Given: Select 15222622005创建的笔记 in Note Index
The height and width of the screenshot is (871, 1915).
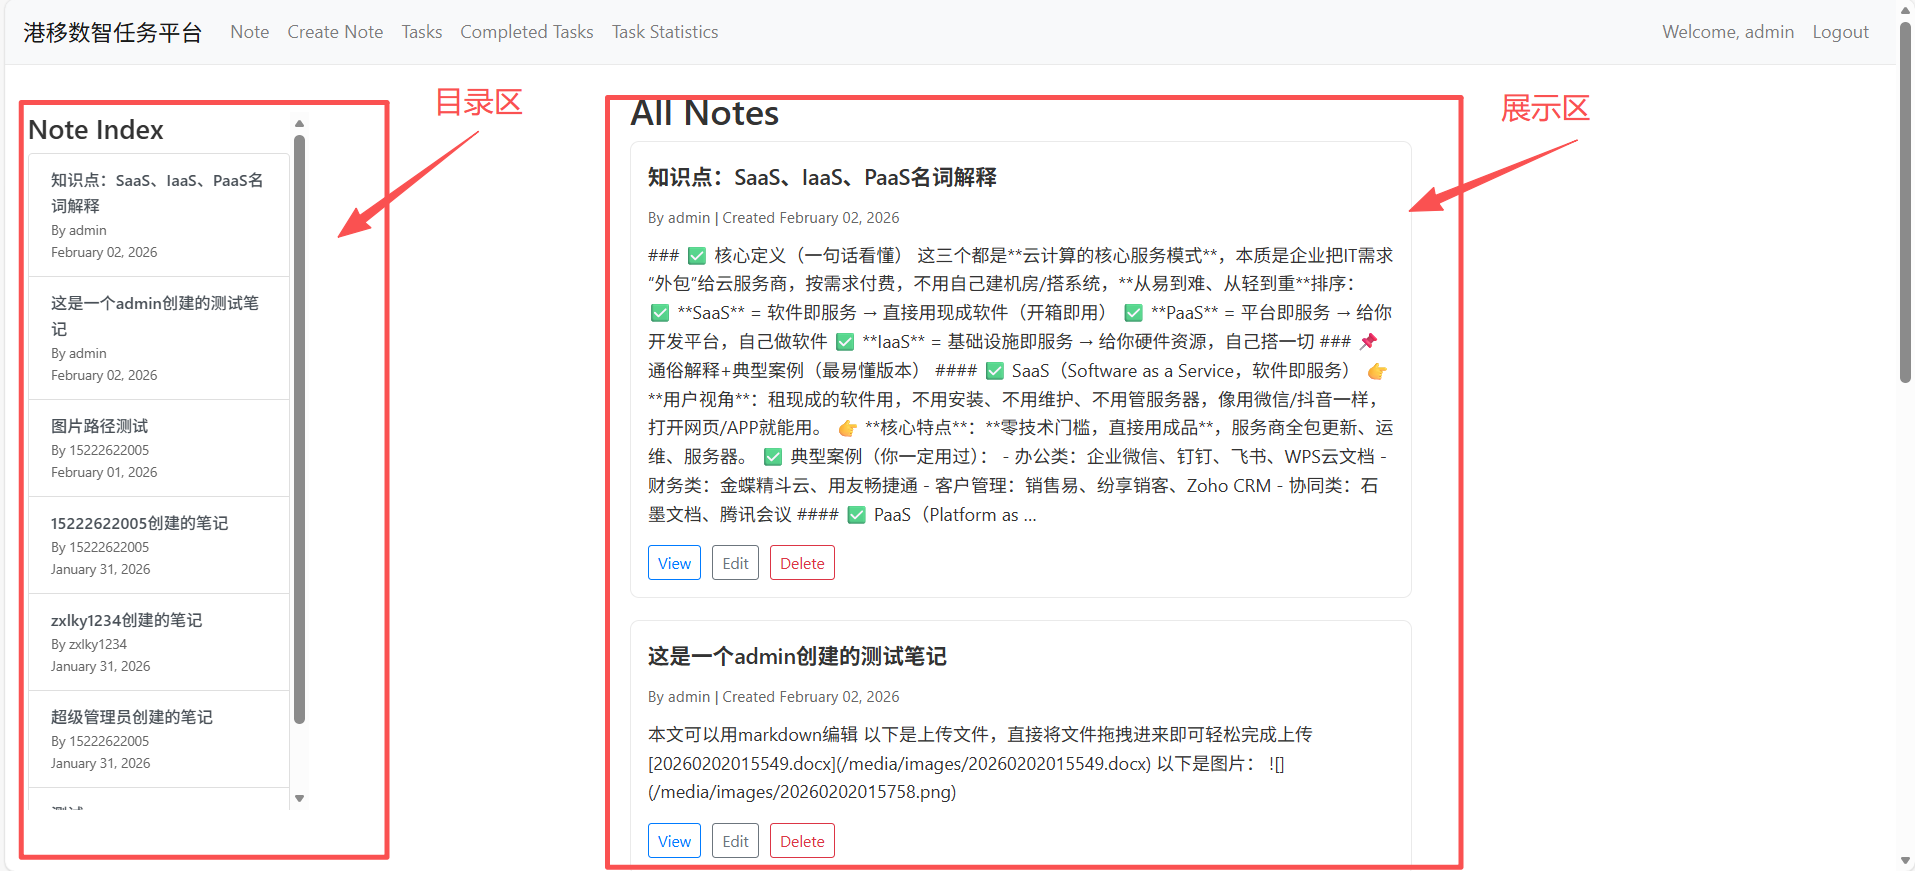Looking at the screenshot, I should 139,523.
